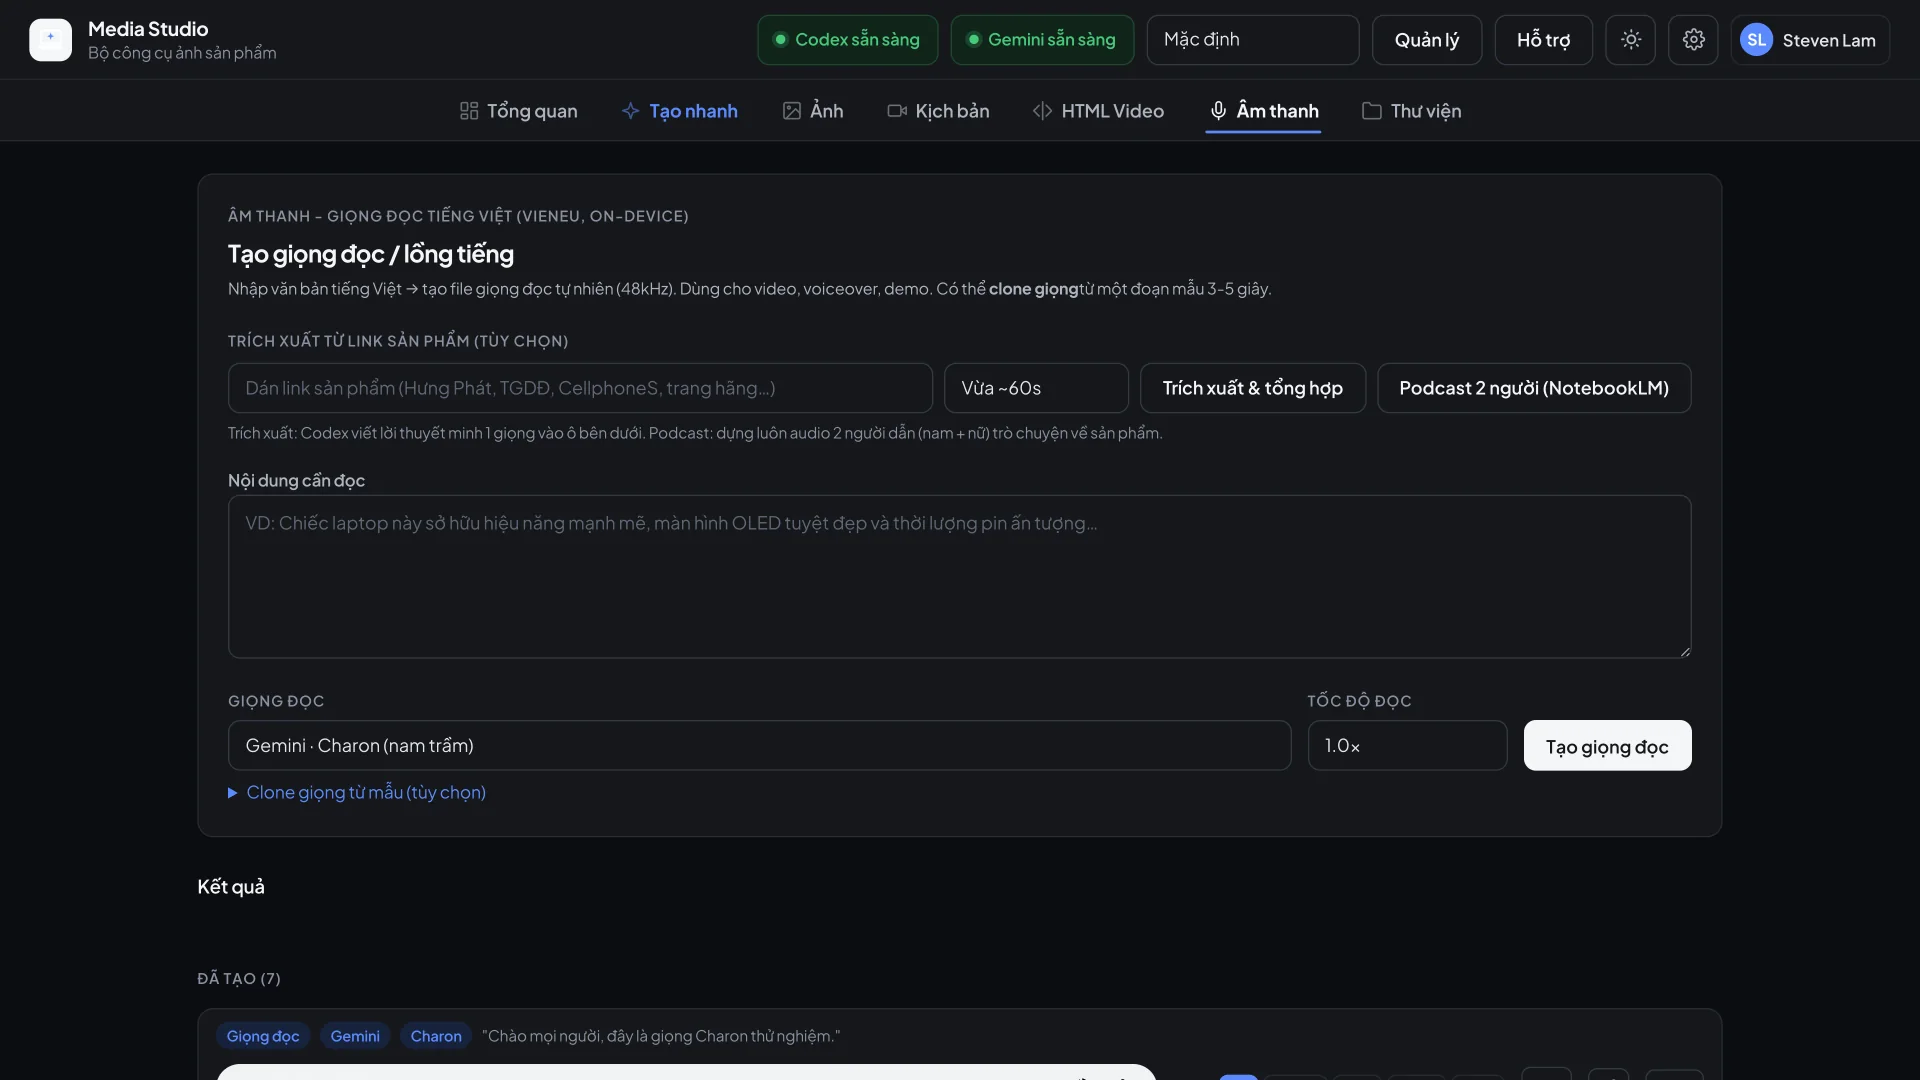Click the Kết quả heading
This screenshot has width=1920, height=1080.
[x=231, y=887]
